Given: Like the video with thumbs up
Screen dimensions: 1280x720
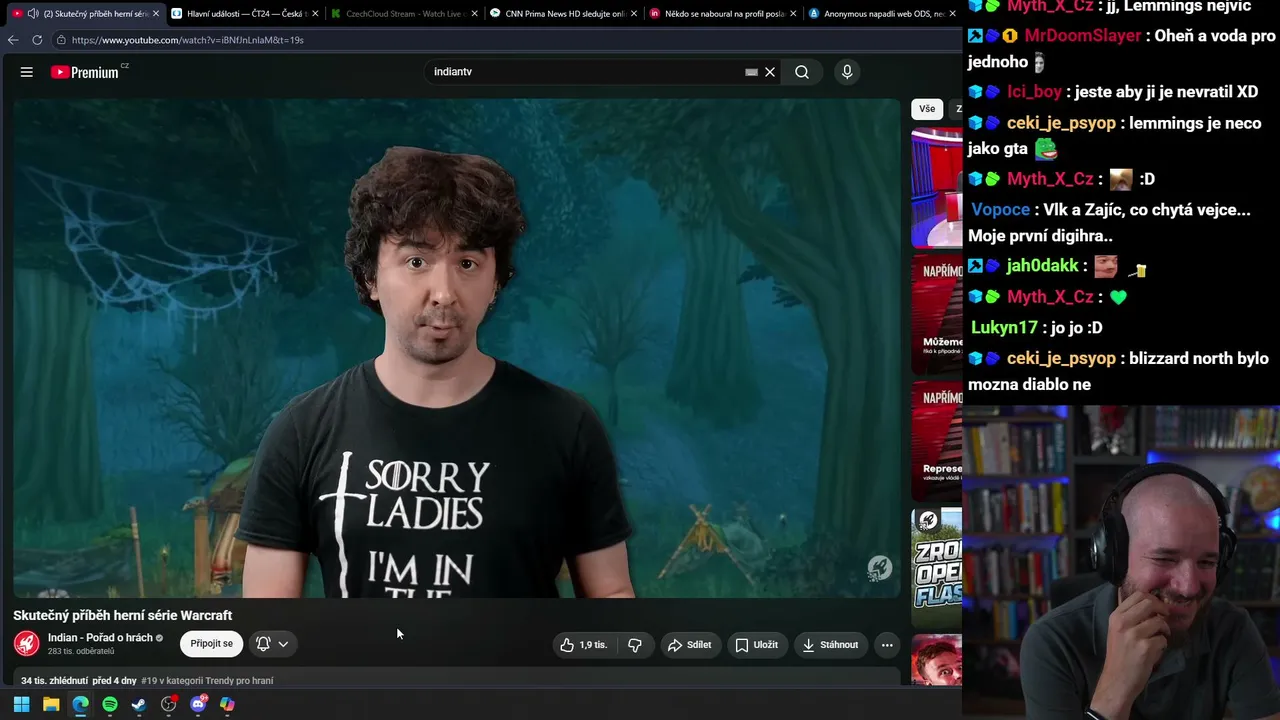Looking at the screenshot, I should click(584, 645).
